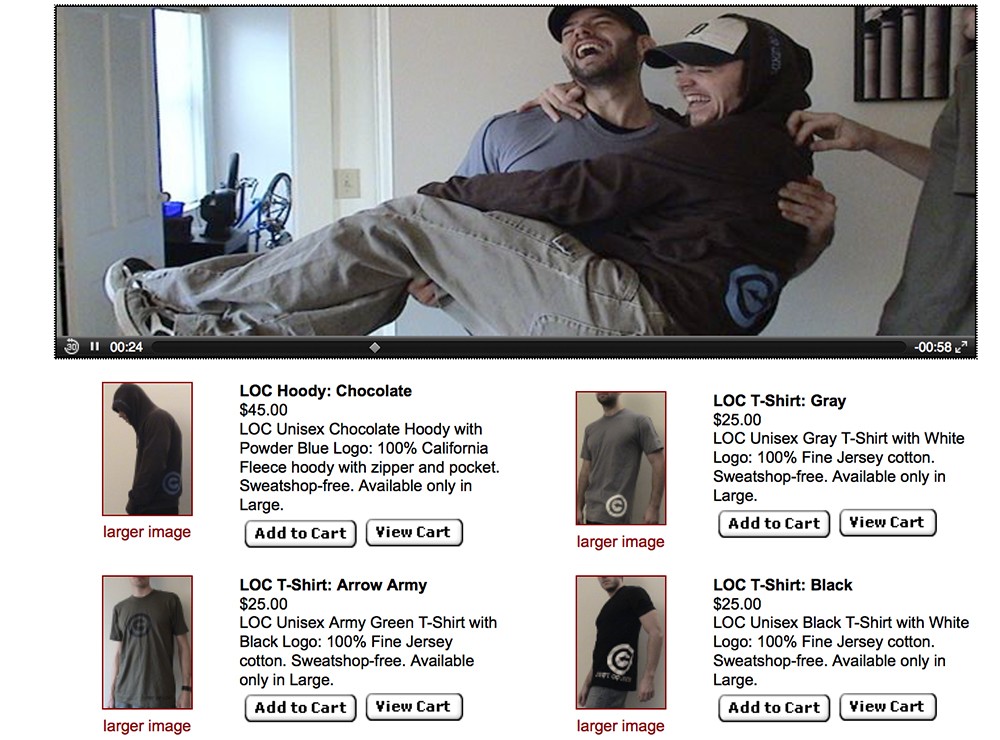Follow larger image link under Black T-Shirt
Screen dimensions: 1000x740
(x=621, y=726)
